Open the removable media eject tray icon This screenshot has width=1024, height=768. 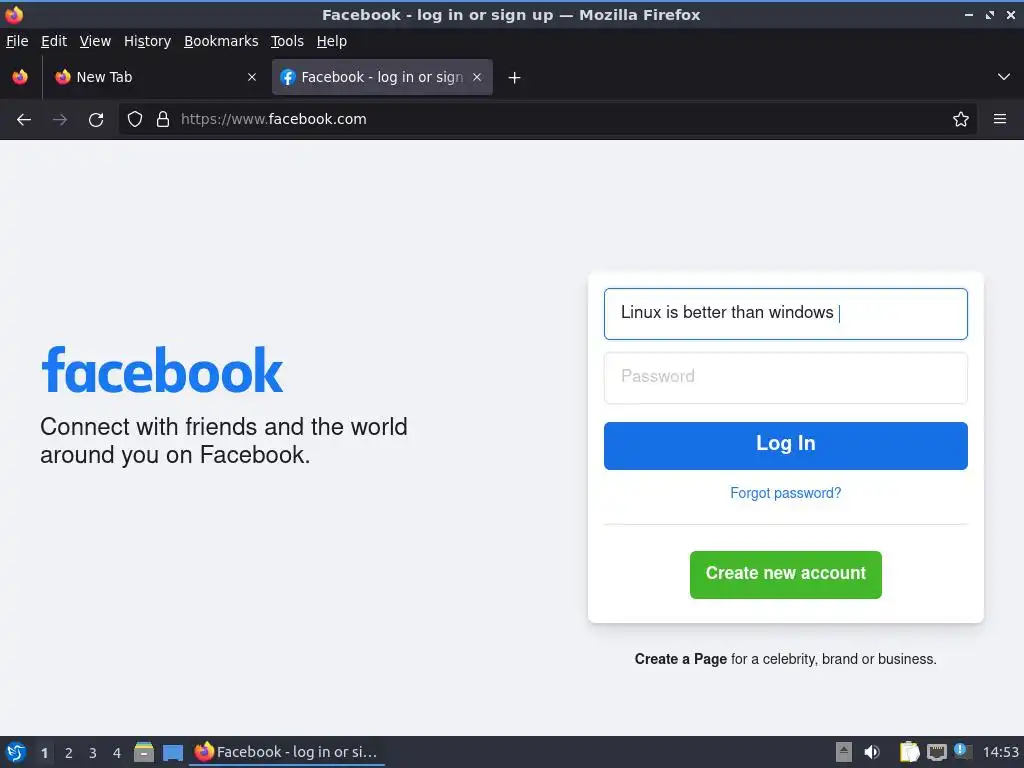tap(844, 752)
